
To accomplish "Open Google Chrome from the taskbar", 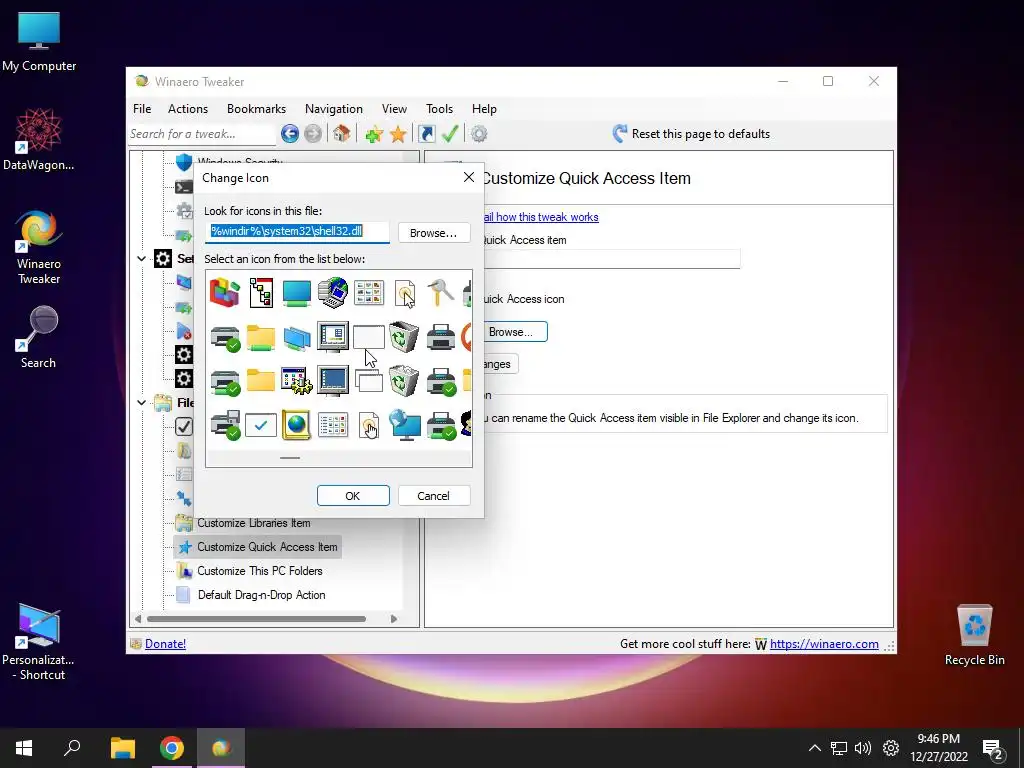I will (172, 748).
